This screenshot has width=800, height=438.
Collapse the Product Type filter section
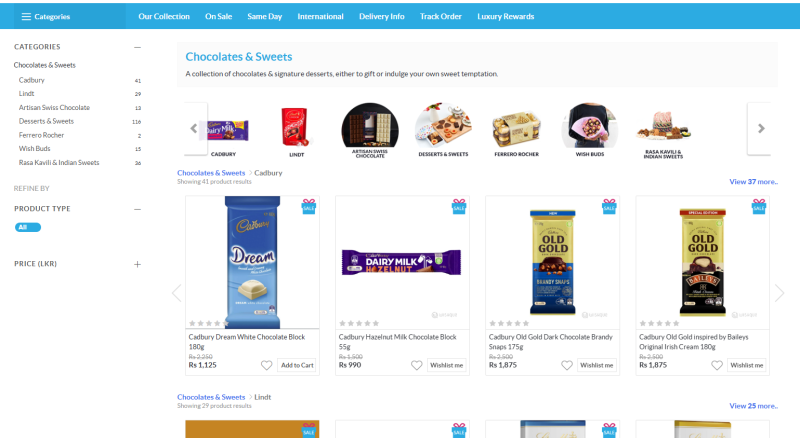point(137,209)
